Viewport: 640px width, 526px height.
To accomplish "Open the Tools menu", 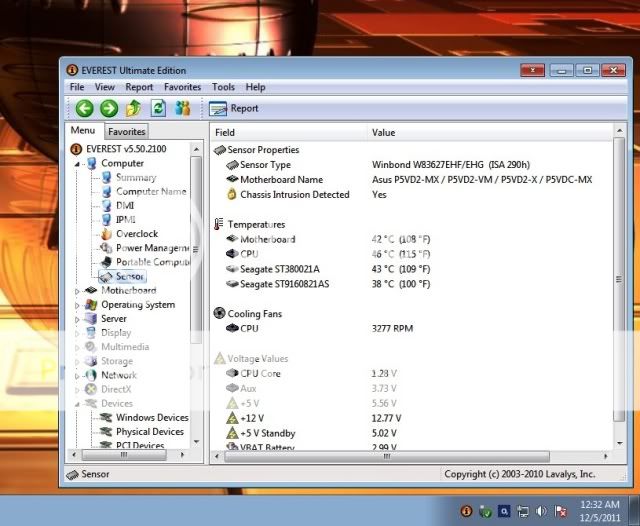I will tap(223, 87).
